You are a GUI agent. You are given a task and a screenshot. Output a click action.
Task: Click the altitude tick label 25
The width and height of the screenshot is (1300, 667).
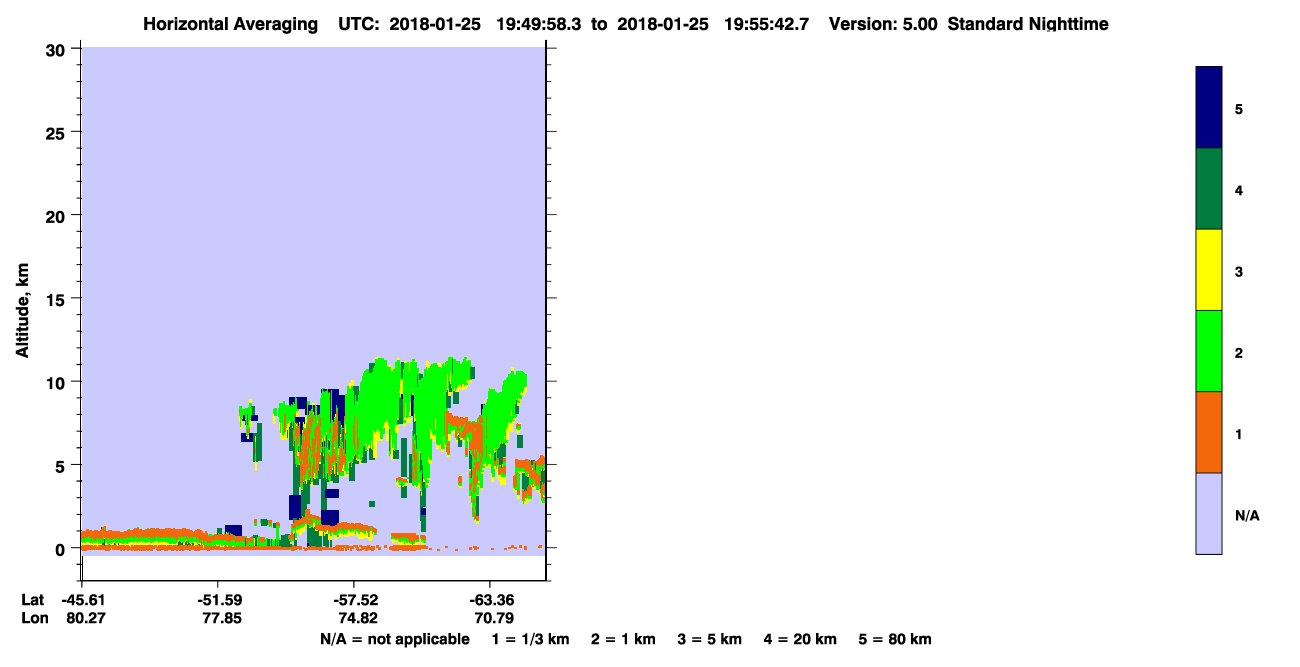58,132
